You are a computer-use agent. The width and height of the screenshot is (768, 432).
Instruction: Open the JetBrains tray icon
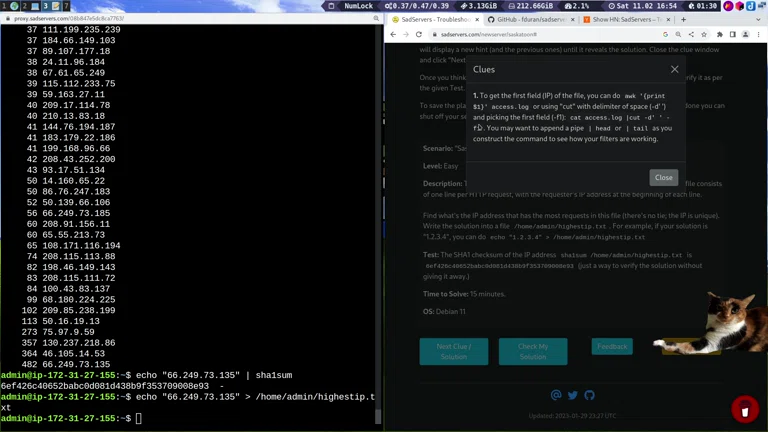[x=740, y=6]
